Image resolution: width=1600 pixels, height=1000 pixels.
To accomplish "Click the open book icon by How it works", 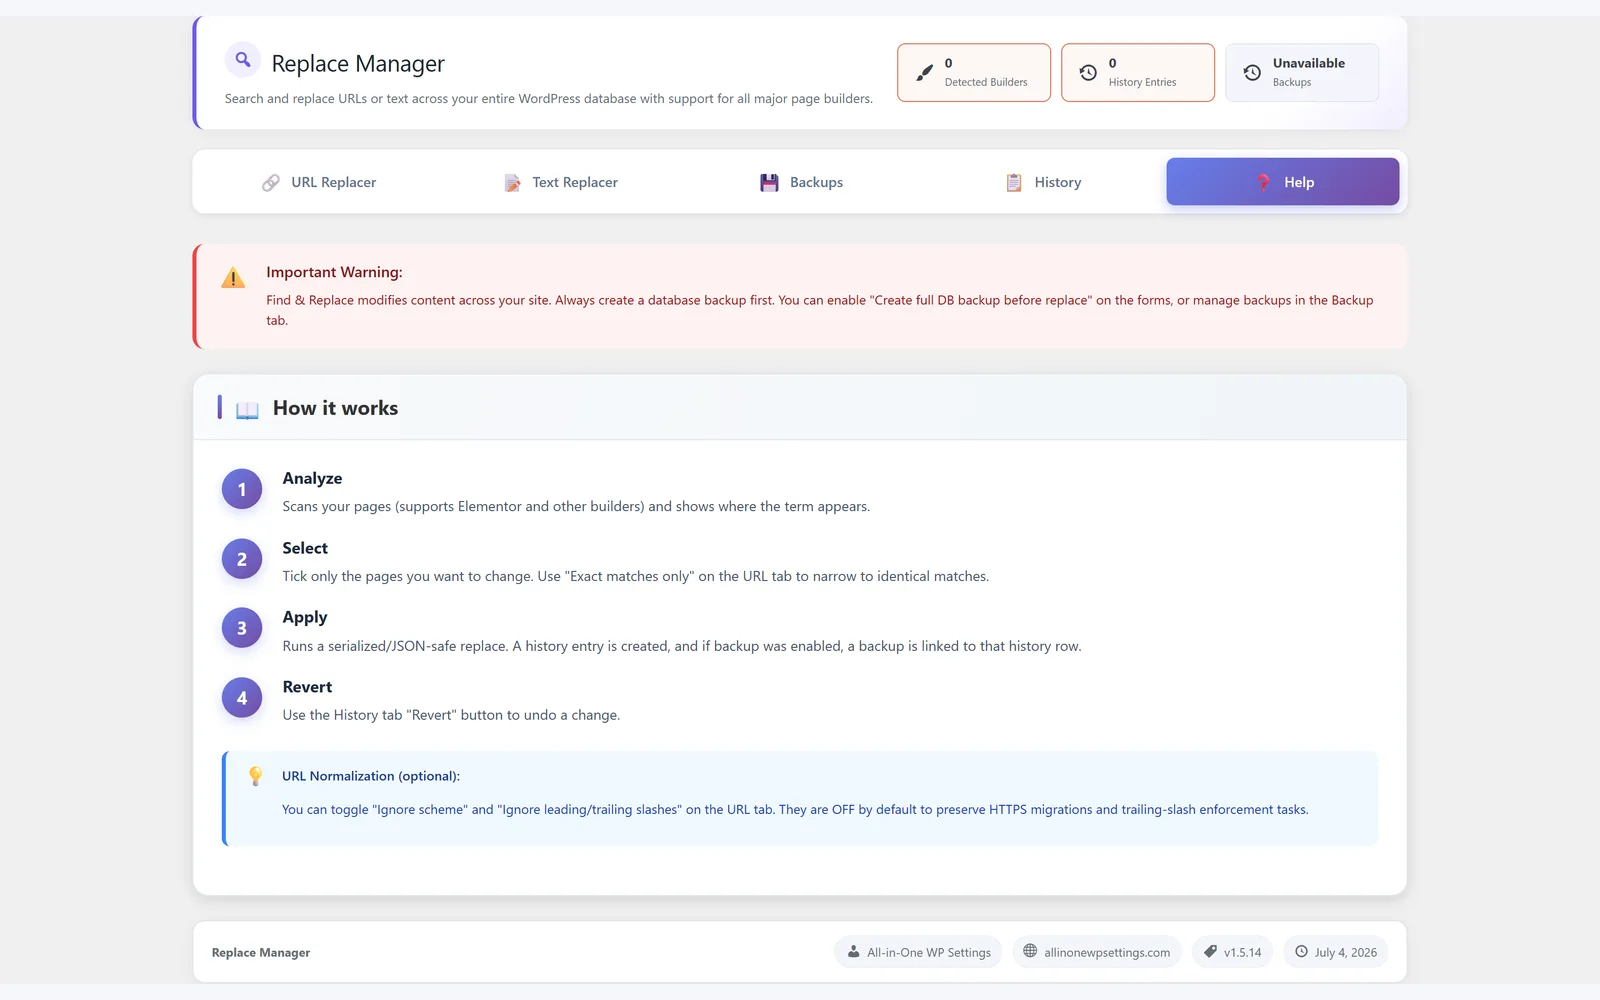I will (x=247, y=410).
